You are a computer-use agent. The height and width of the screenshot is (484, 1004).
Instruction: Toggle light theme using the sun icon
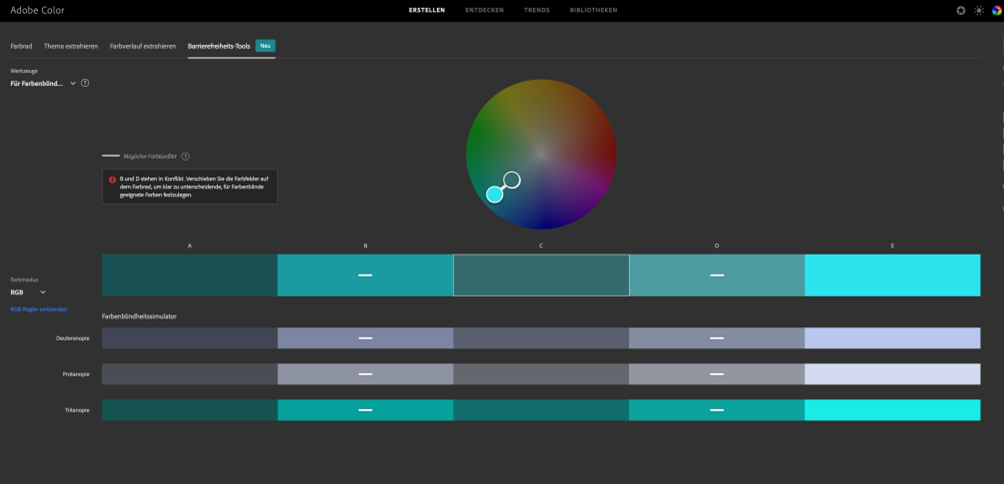(x=979, y=10)
